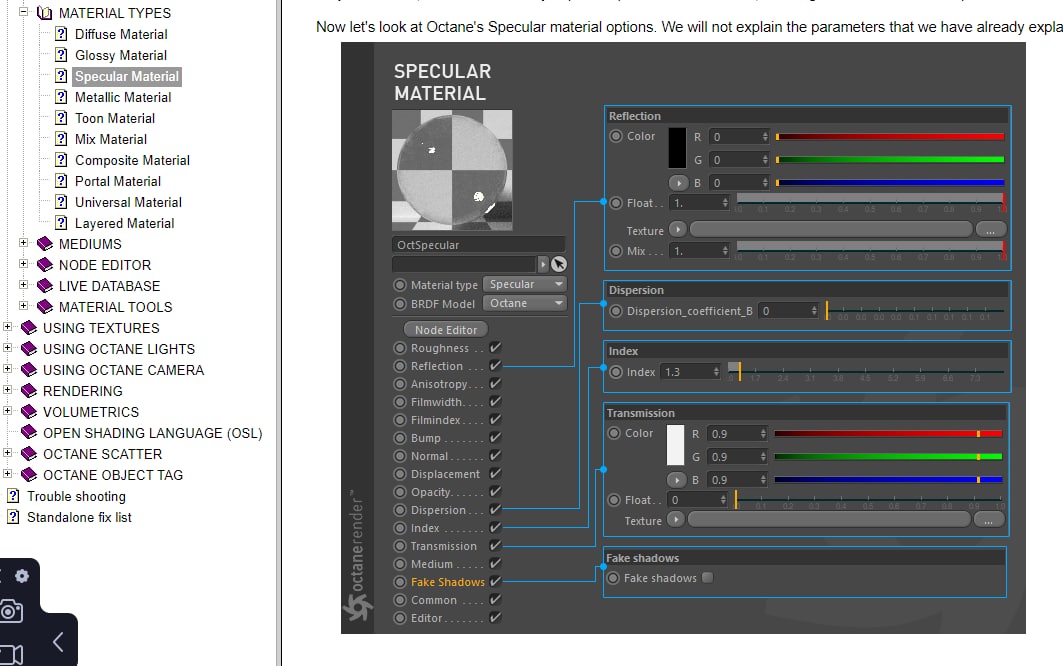Click the question-mark icon beside Mix Material
Screen dimensions: 1063x666
(x=61, y=139)
